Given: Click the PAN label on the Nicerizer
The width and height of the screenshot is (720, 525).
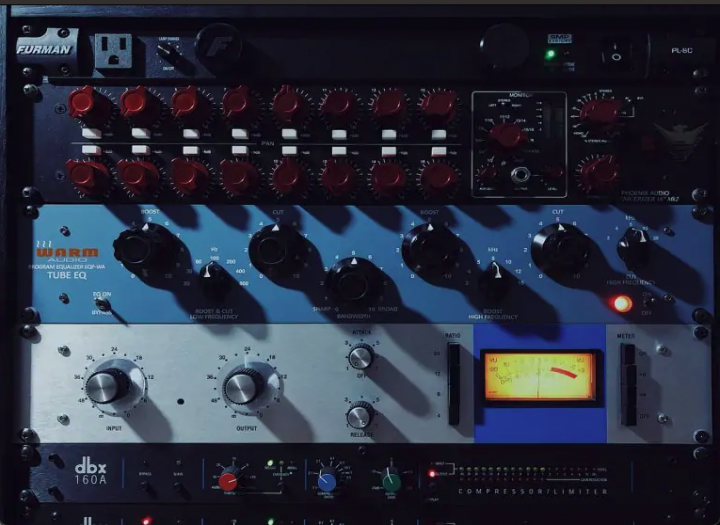Looking at the screenshot, I should coord(267,143).
